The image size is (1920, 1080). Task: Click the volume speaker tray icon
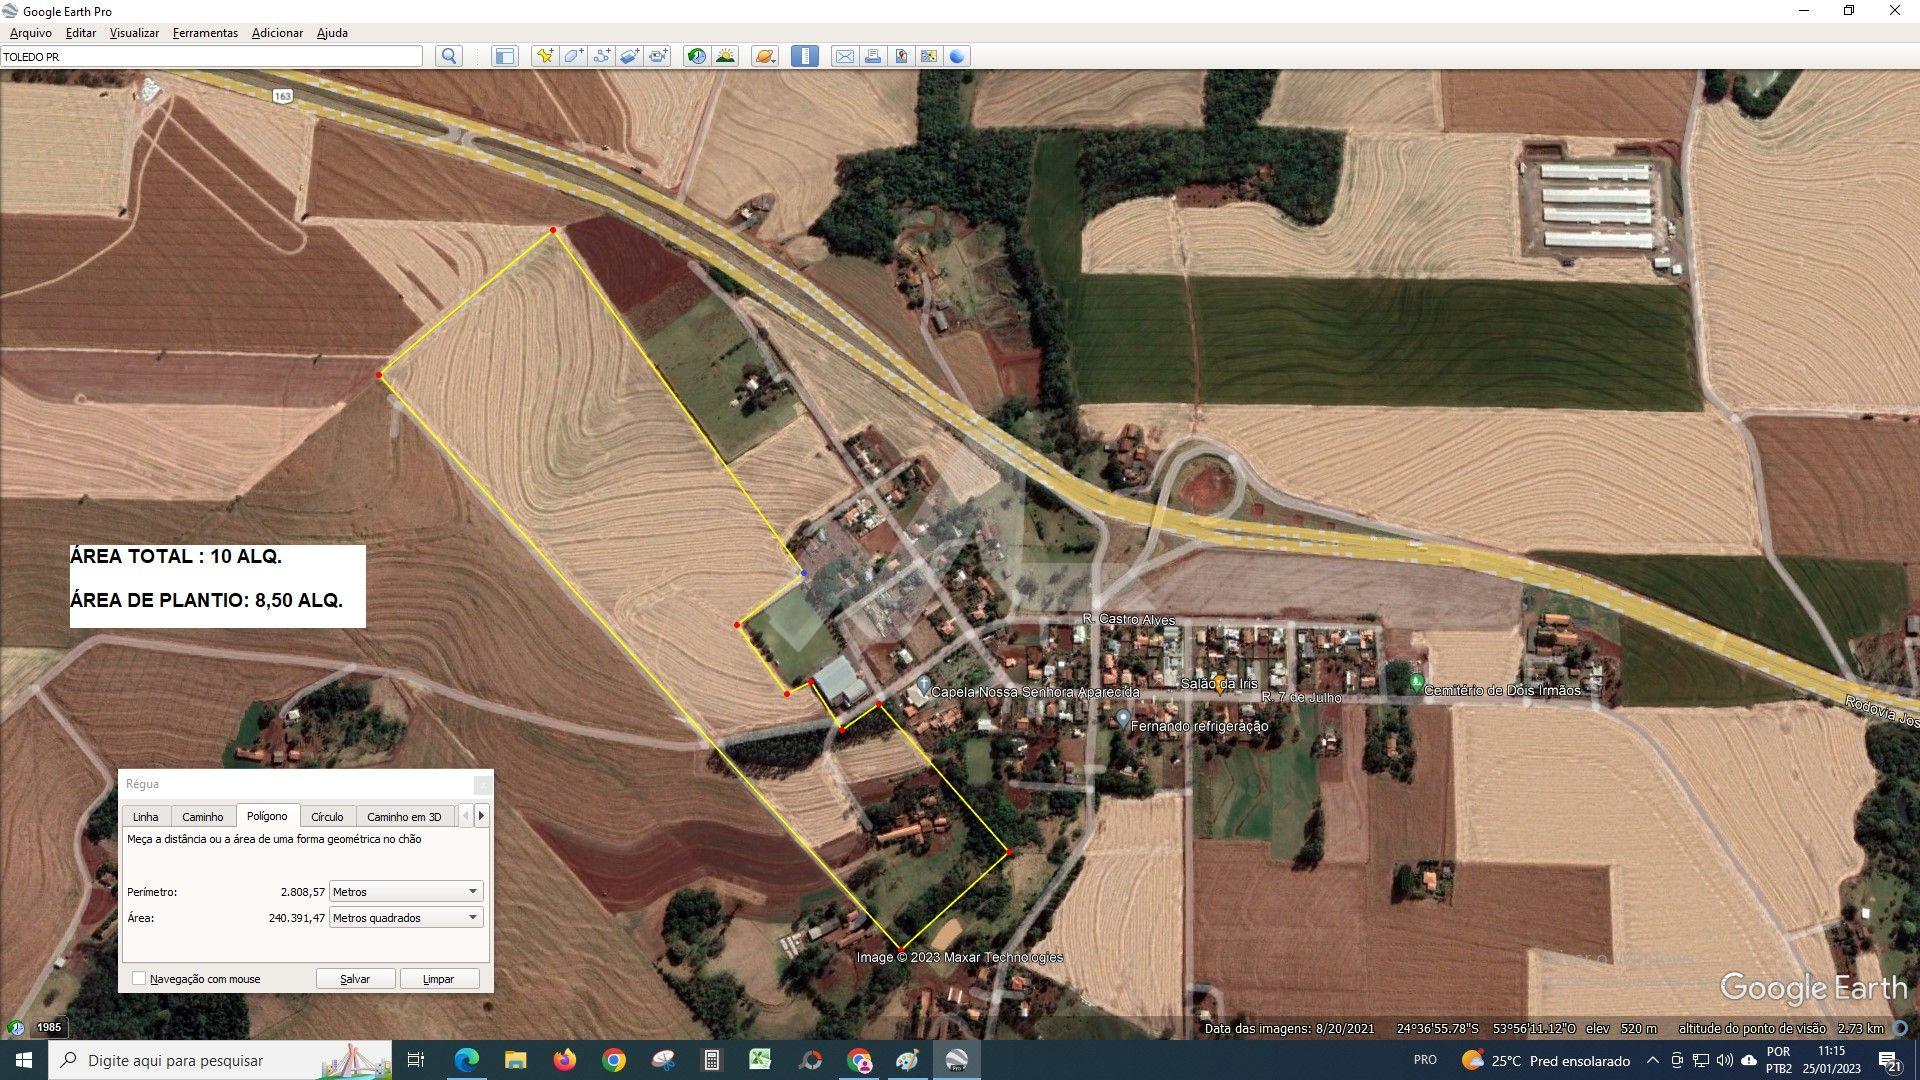1724,1060
